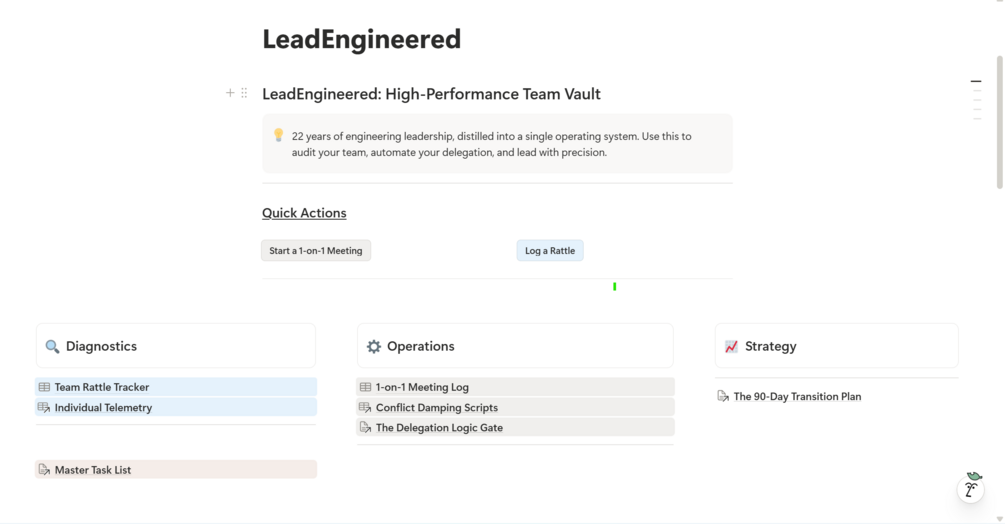This screenshot has height=524, width=1005.
Task: Click the Log a Rattle button
Action: coord(550,250)
